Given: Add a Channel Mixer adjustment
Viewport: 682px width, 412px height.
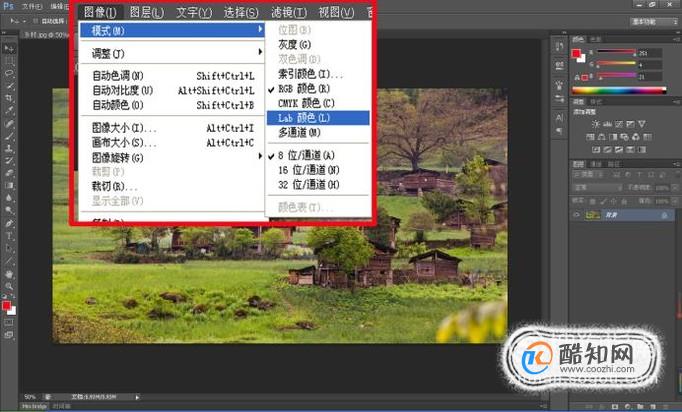Looking at the screenshot, I should 636,137.
